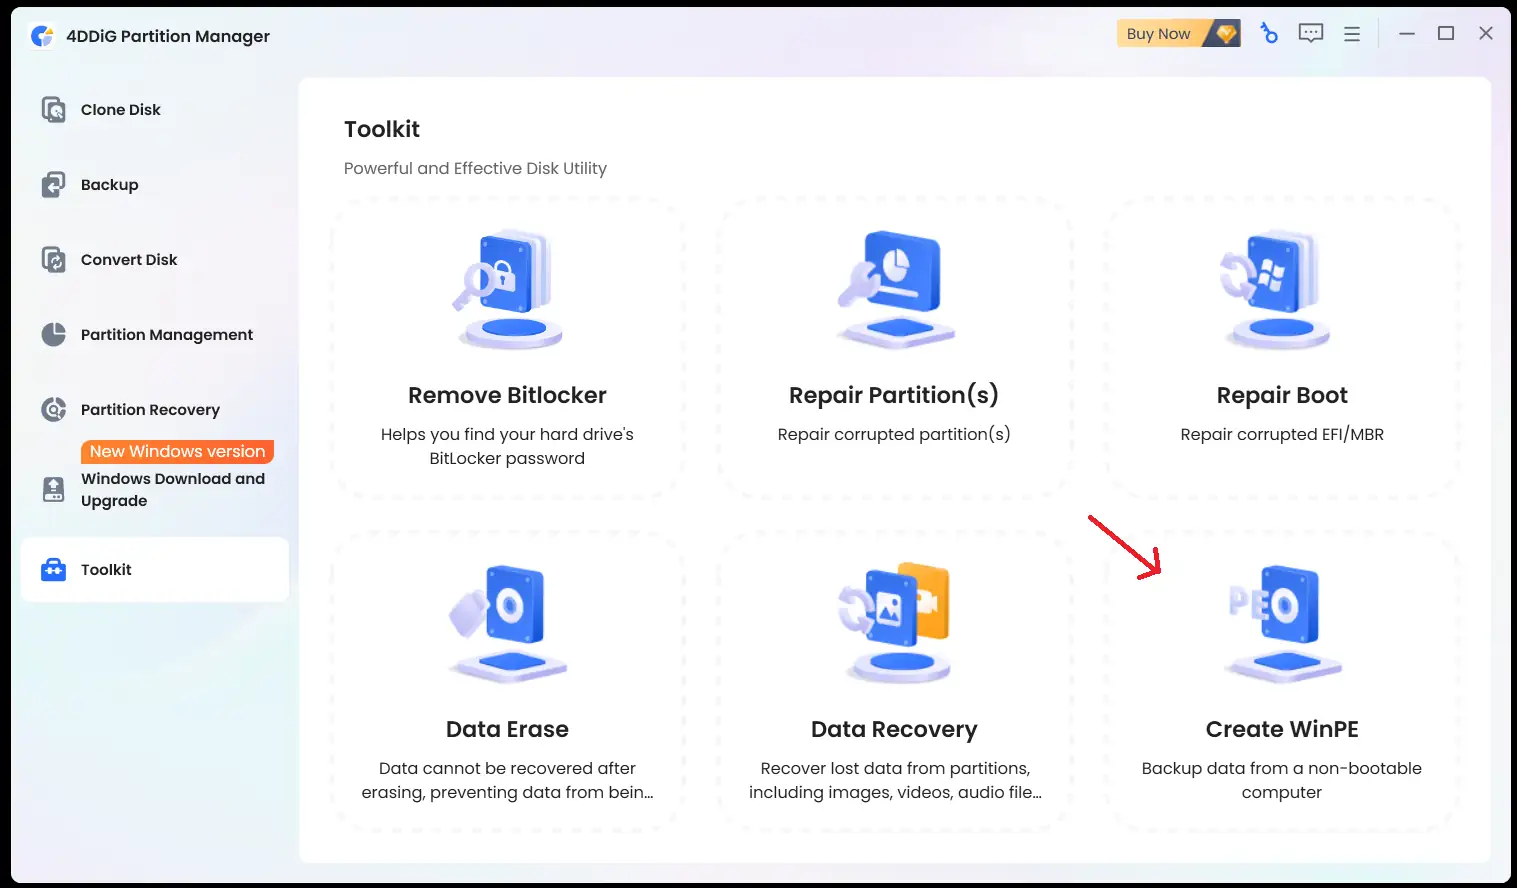Screen dimensions: 1517x888
Task: Open Windows Download and Upgrade
Action: coord(172,490)
